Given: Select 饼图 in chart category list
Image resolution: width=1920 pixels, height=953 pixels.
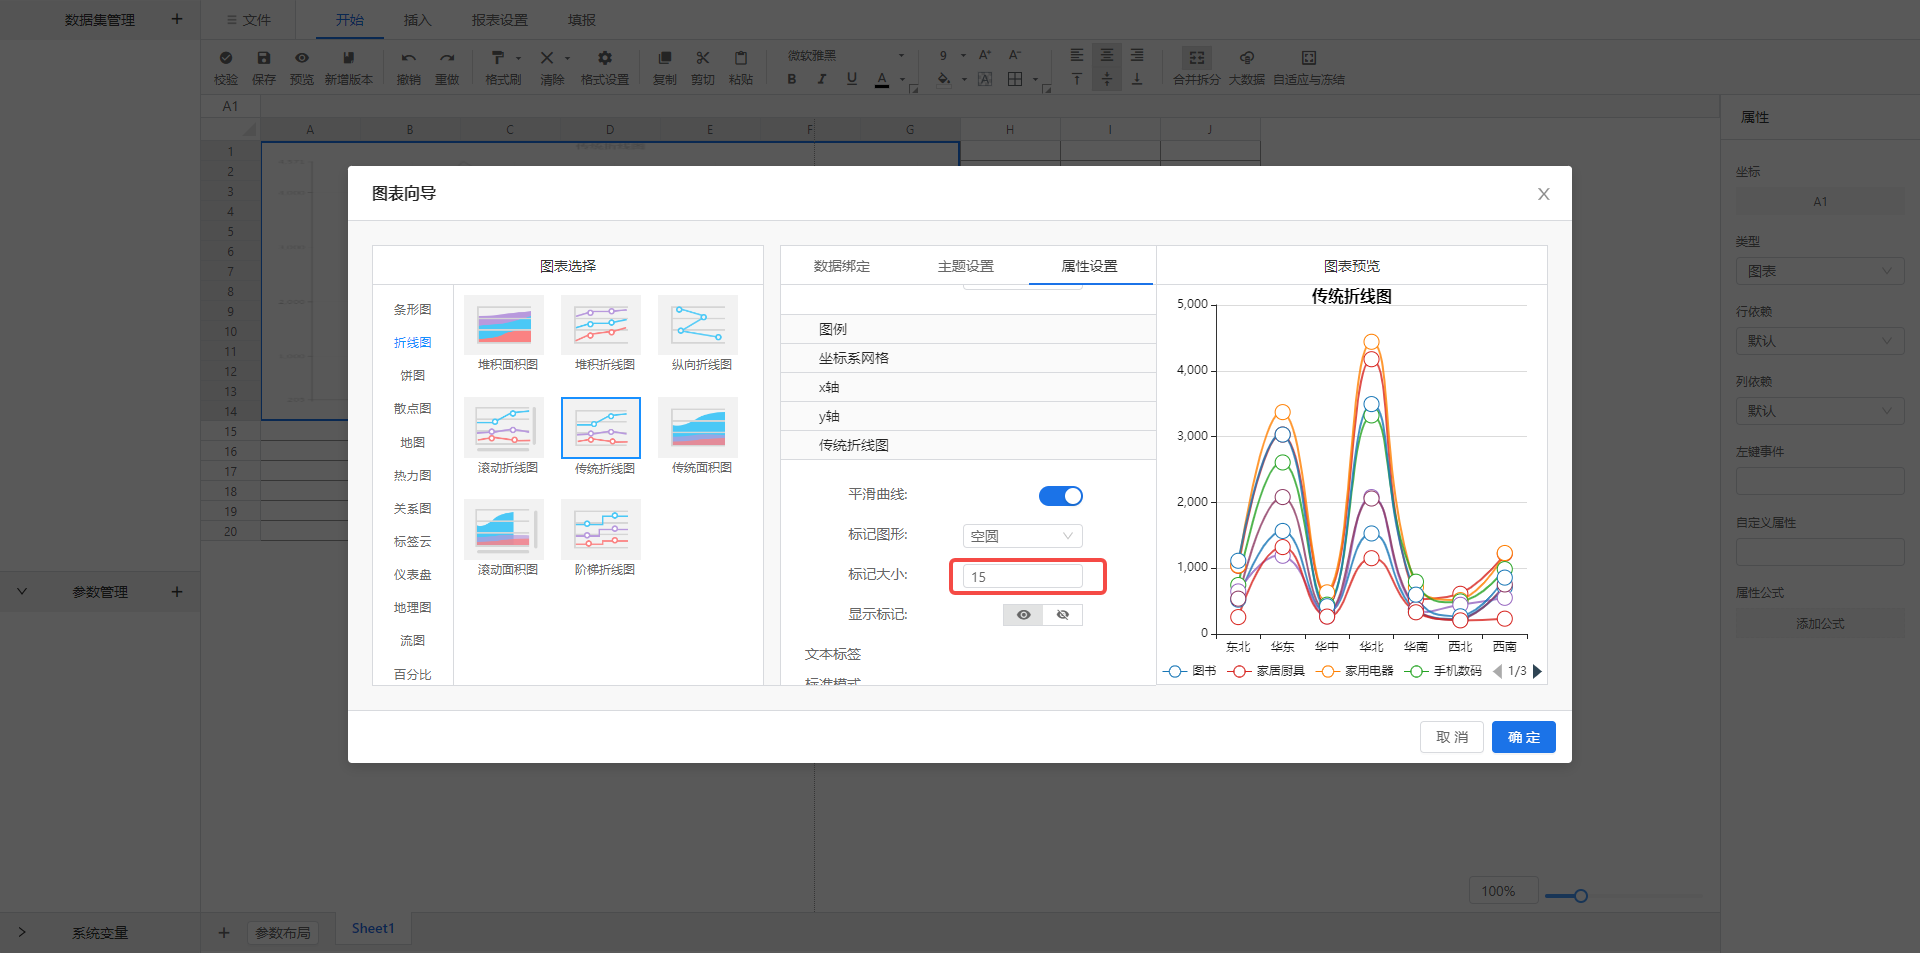Looking at the screenshot, I should click(412, 376).
